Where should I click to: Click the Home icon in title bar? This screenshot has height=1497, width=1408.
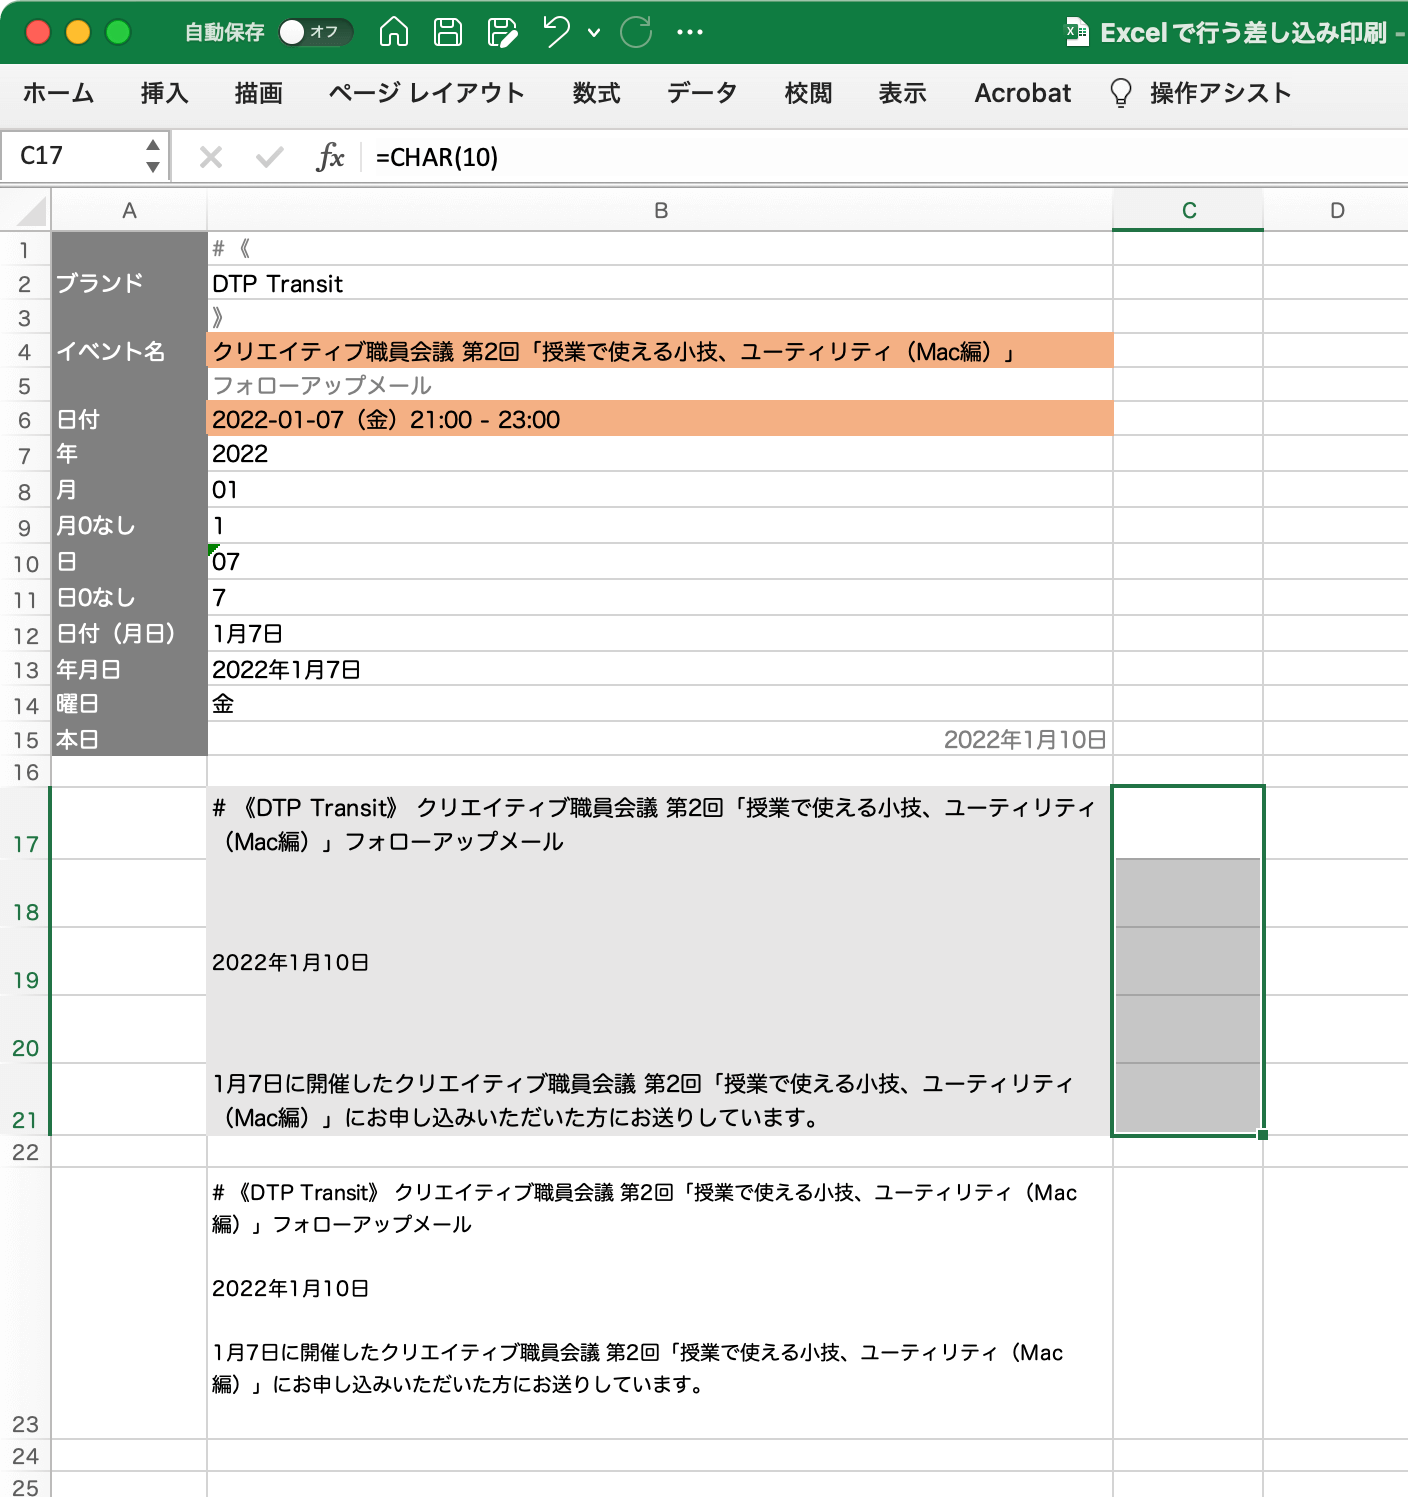tap(394, 32)
